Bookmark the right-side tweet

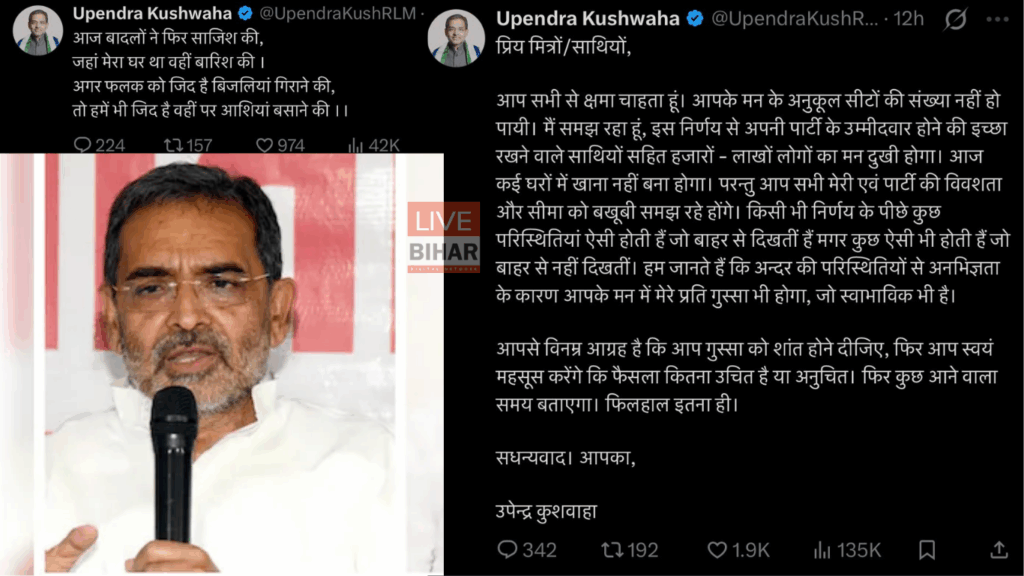[927, 550]
